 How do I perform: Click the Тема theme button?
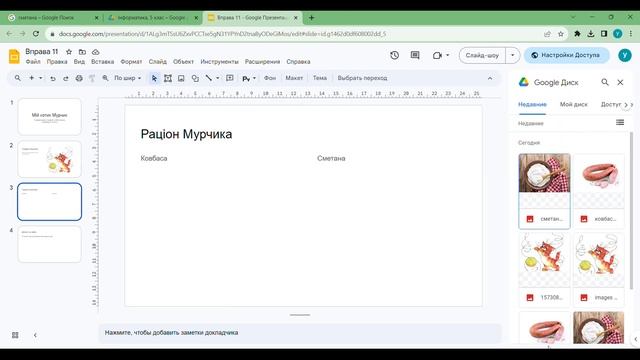[x=320, y=78]
